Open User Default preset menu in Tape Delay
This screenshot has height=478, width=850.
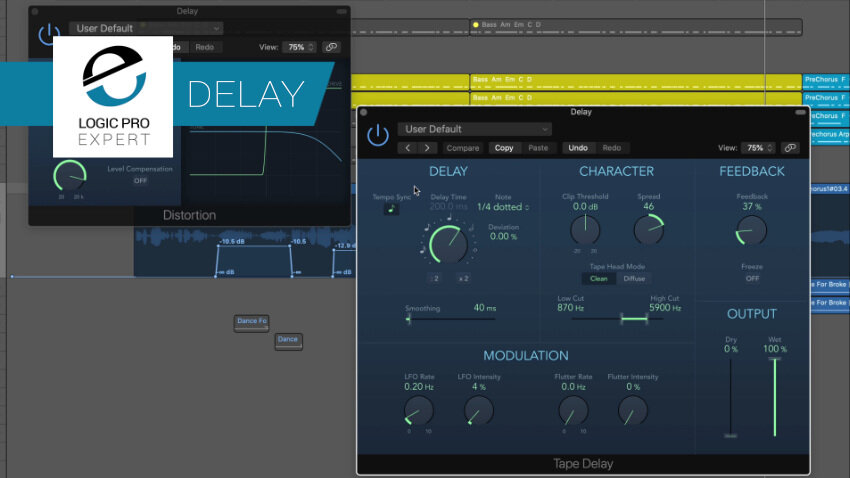474,129
